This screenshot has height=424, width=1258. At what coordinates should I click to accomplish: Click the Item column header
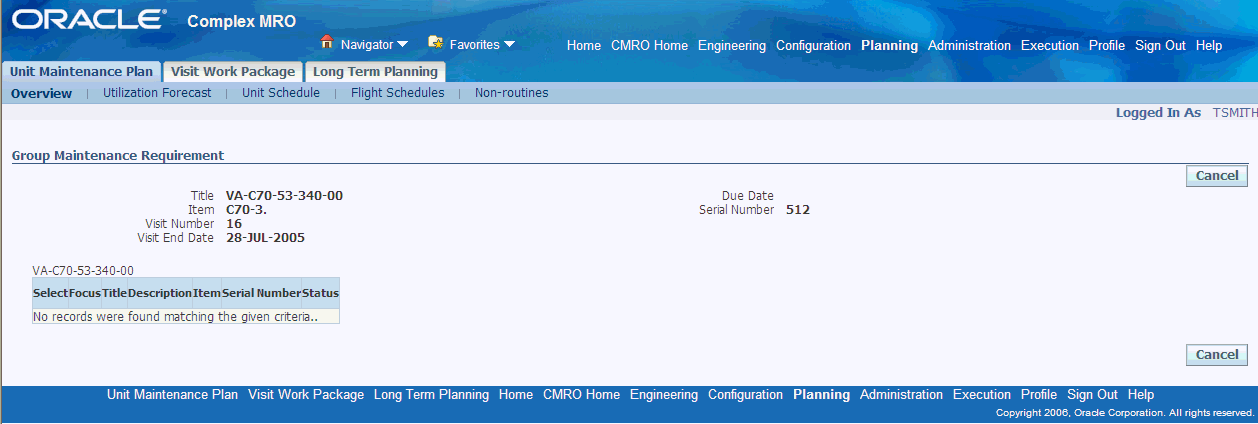click(x=207, y=293)
